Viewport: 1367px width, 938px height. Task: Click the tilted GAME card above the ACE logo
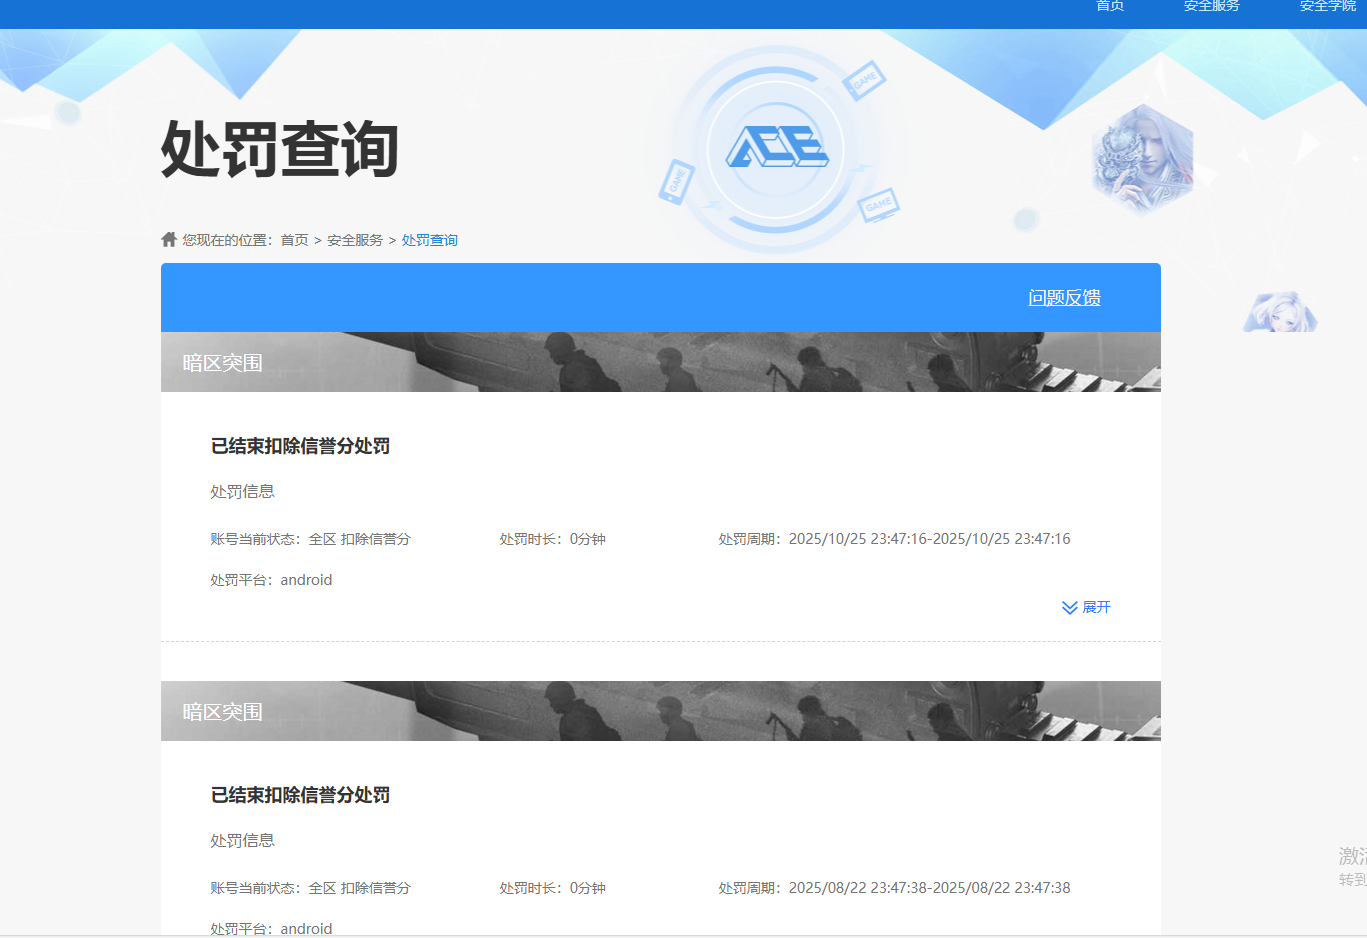pos(862,80)
